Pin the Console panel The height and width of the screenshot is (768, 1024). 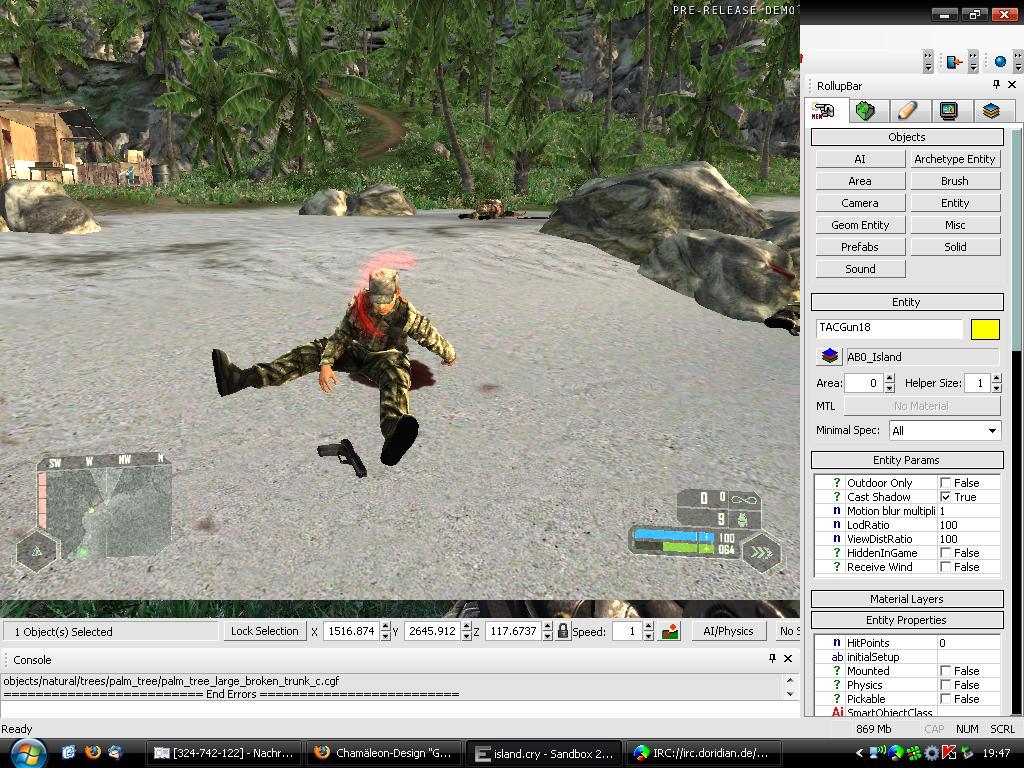773,658
